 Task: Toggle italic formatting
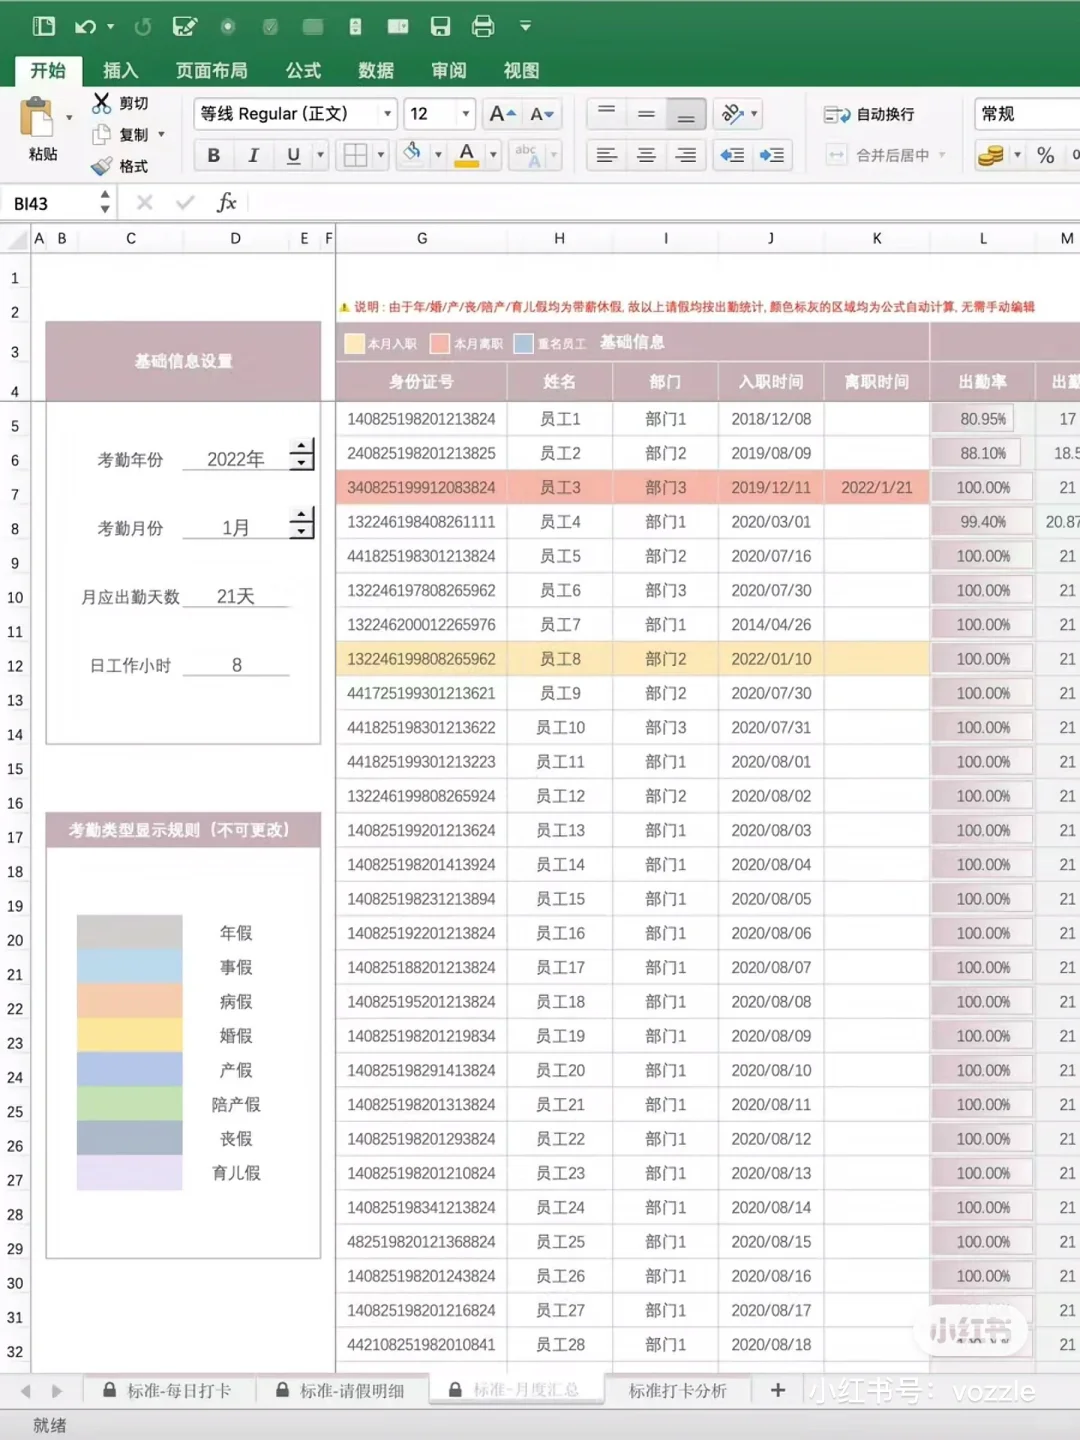click(252, 155)
